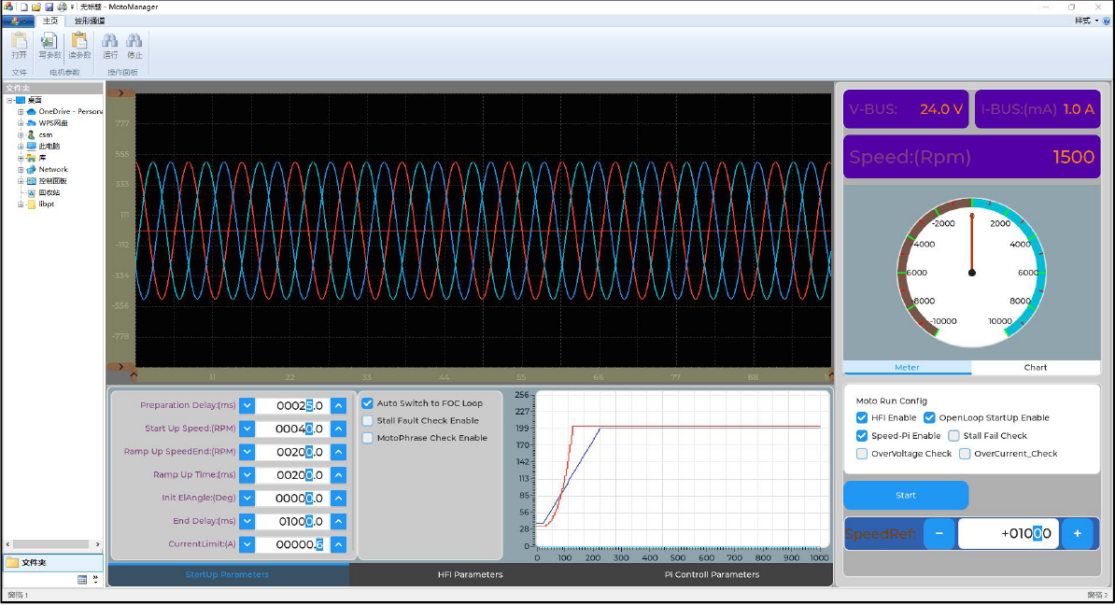Collapse the 桌面 root tree node
This screenshot has width=1115, height=605.
coord(9,100)
